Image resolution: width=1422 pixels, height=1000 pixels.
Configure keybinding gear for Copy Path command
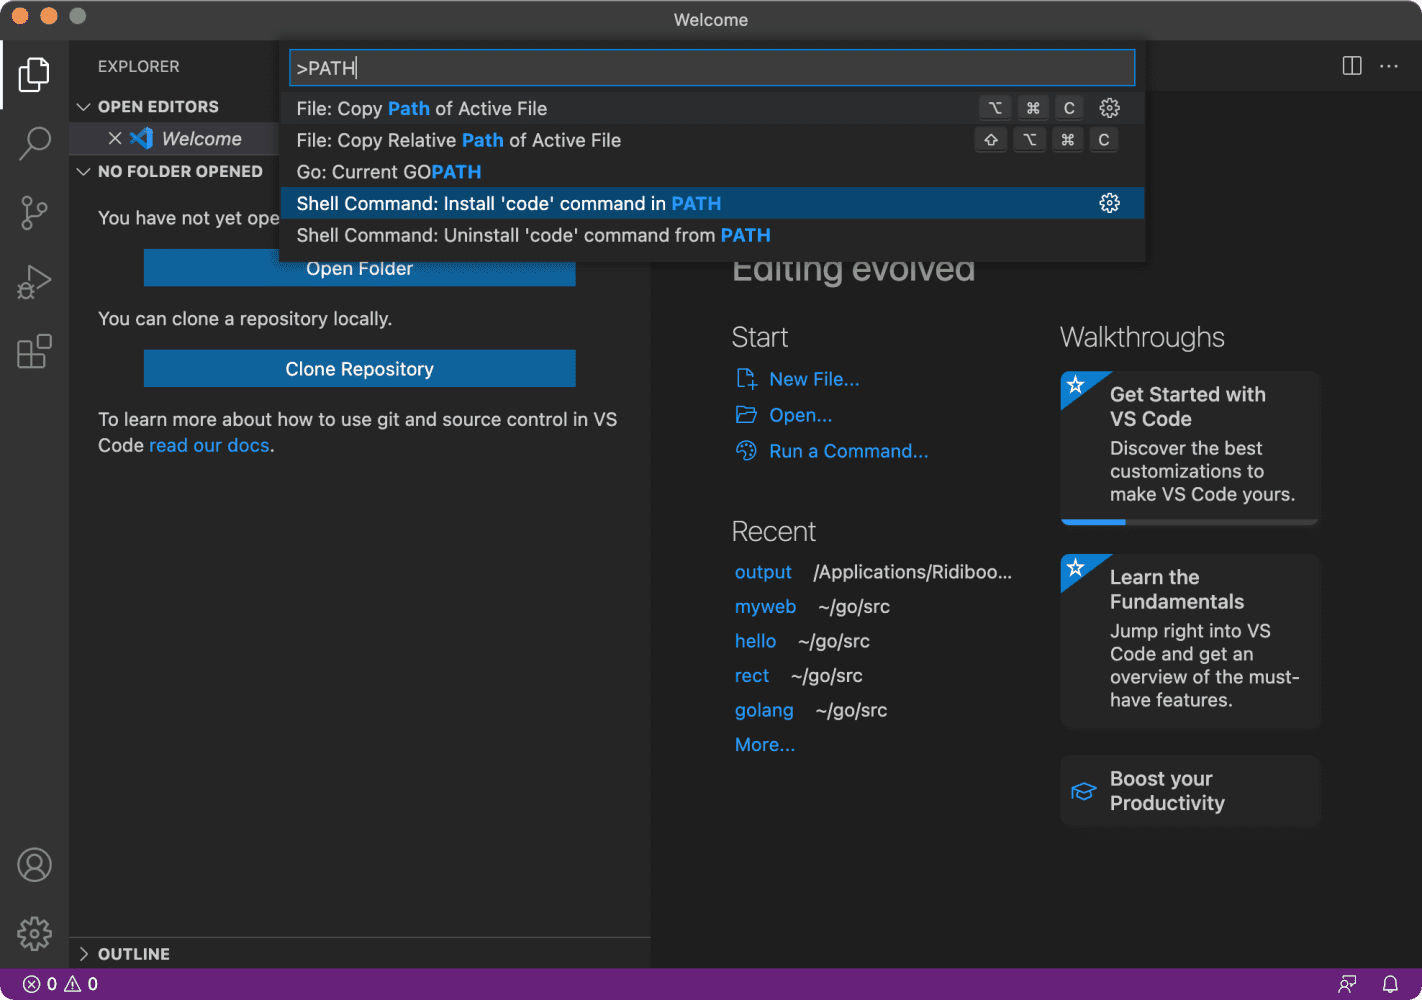1110,108
